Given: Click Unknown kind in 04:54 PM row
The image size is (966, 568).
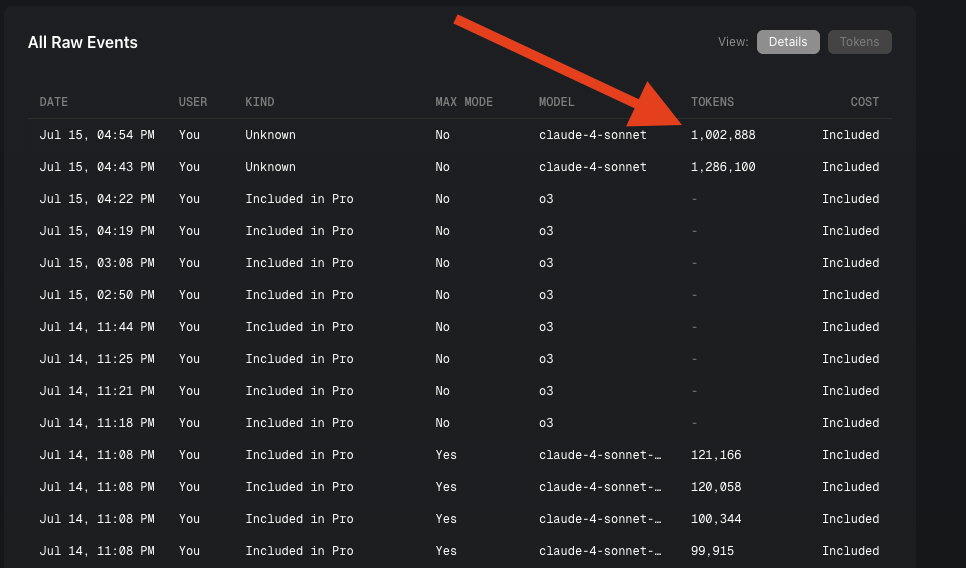Looking at the screenshot, I should (x=270, y=135).
